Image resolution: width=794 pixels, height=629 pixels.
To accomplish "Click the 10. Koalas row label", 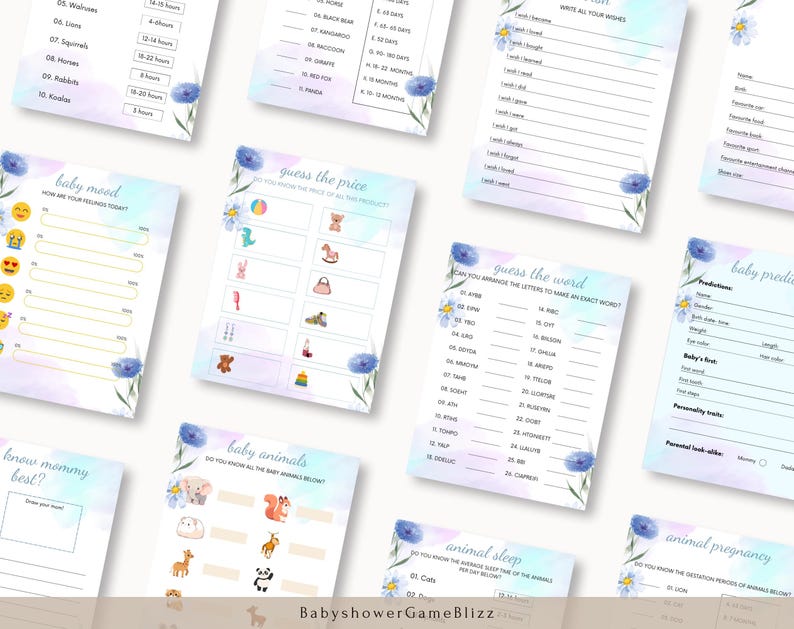I will (x=55, y=96).
